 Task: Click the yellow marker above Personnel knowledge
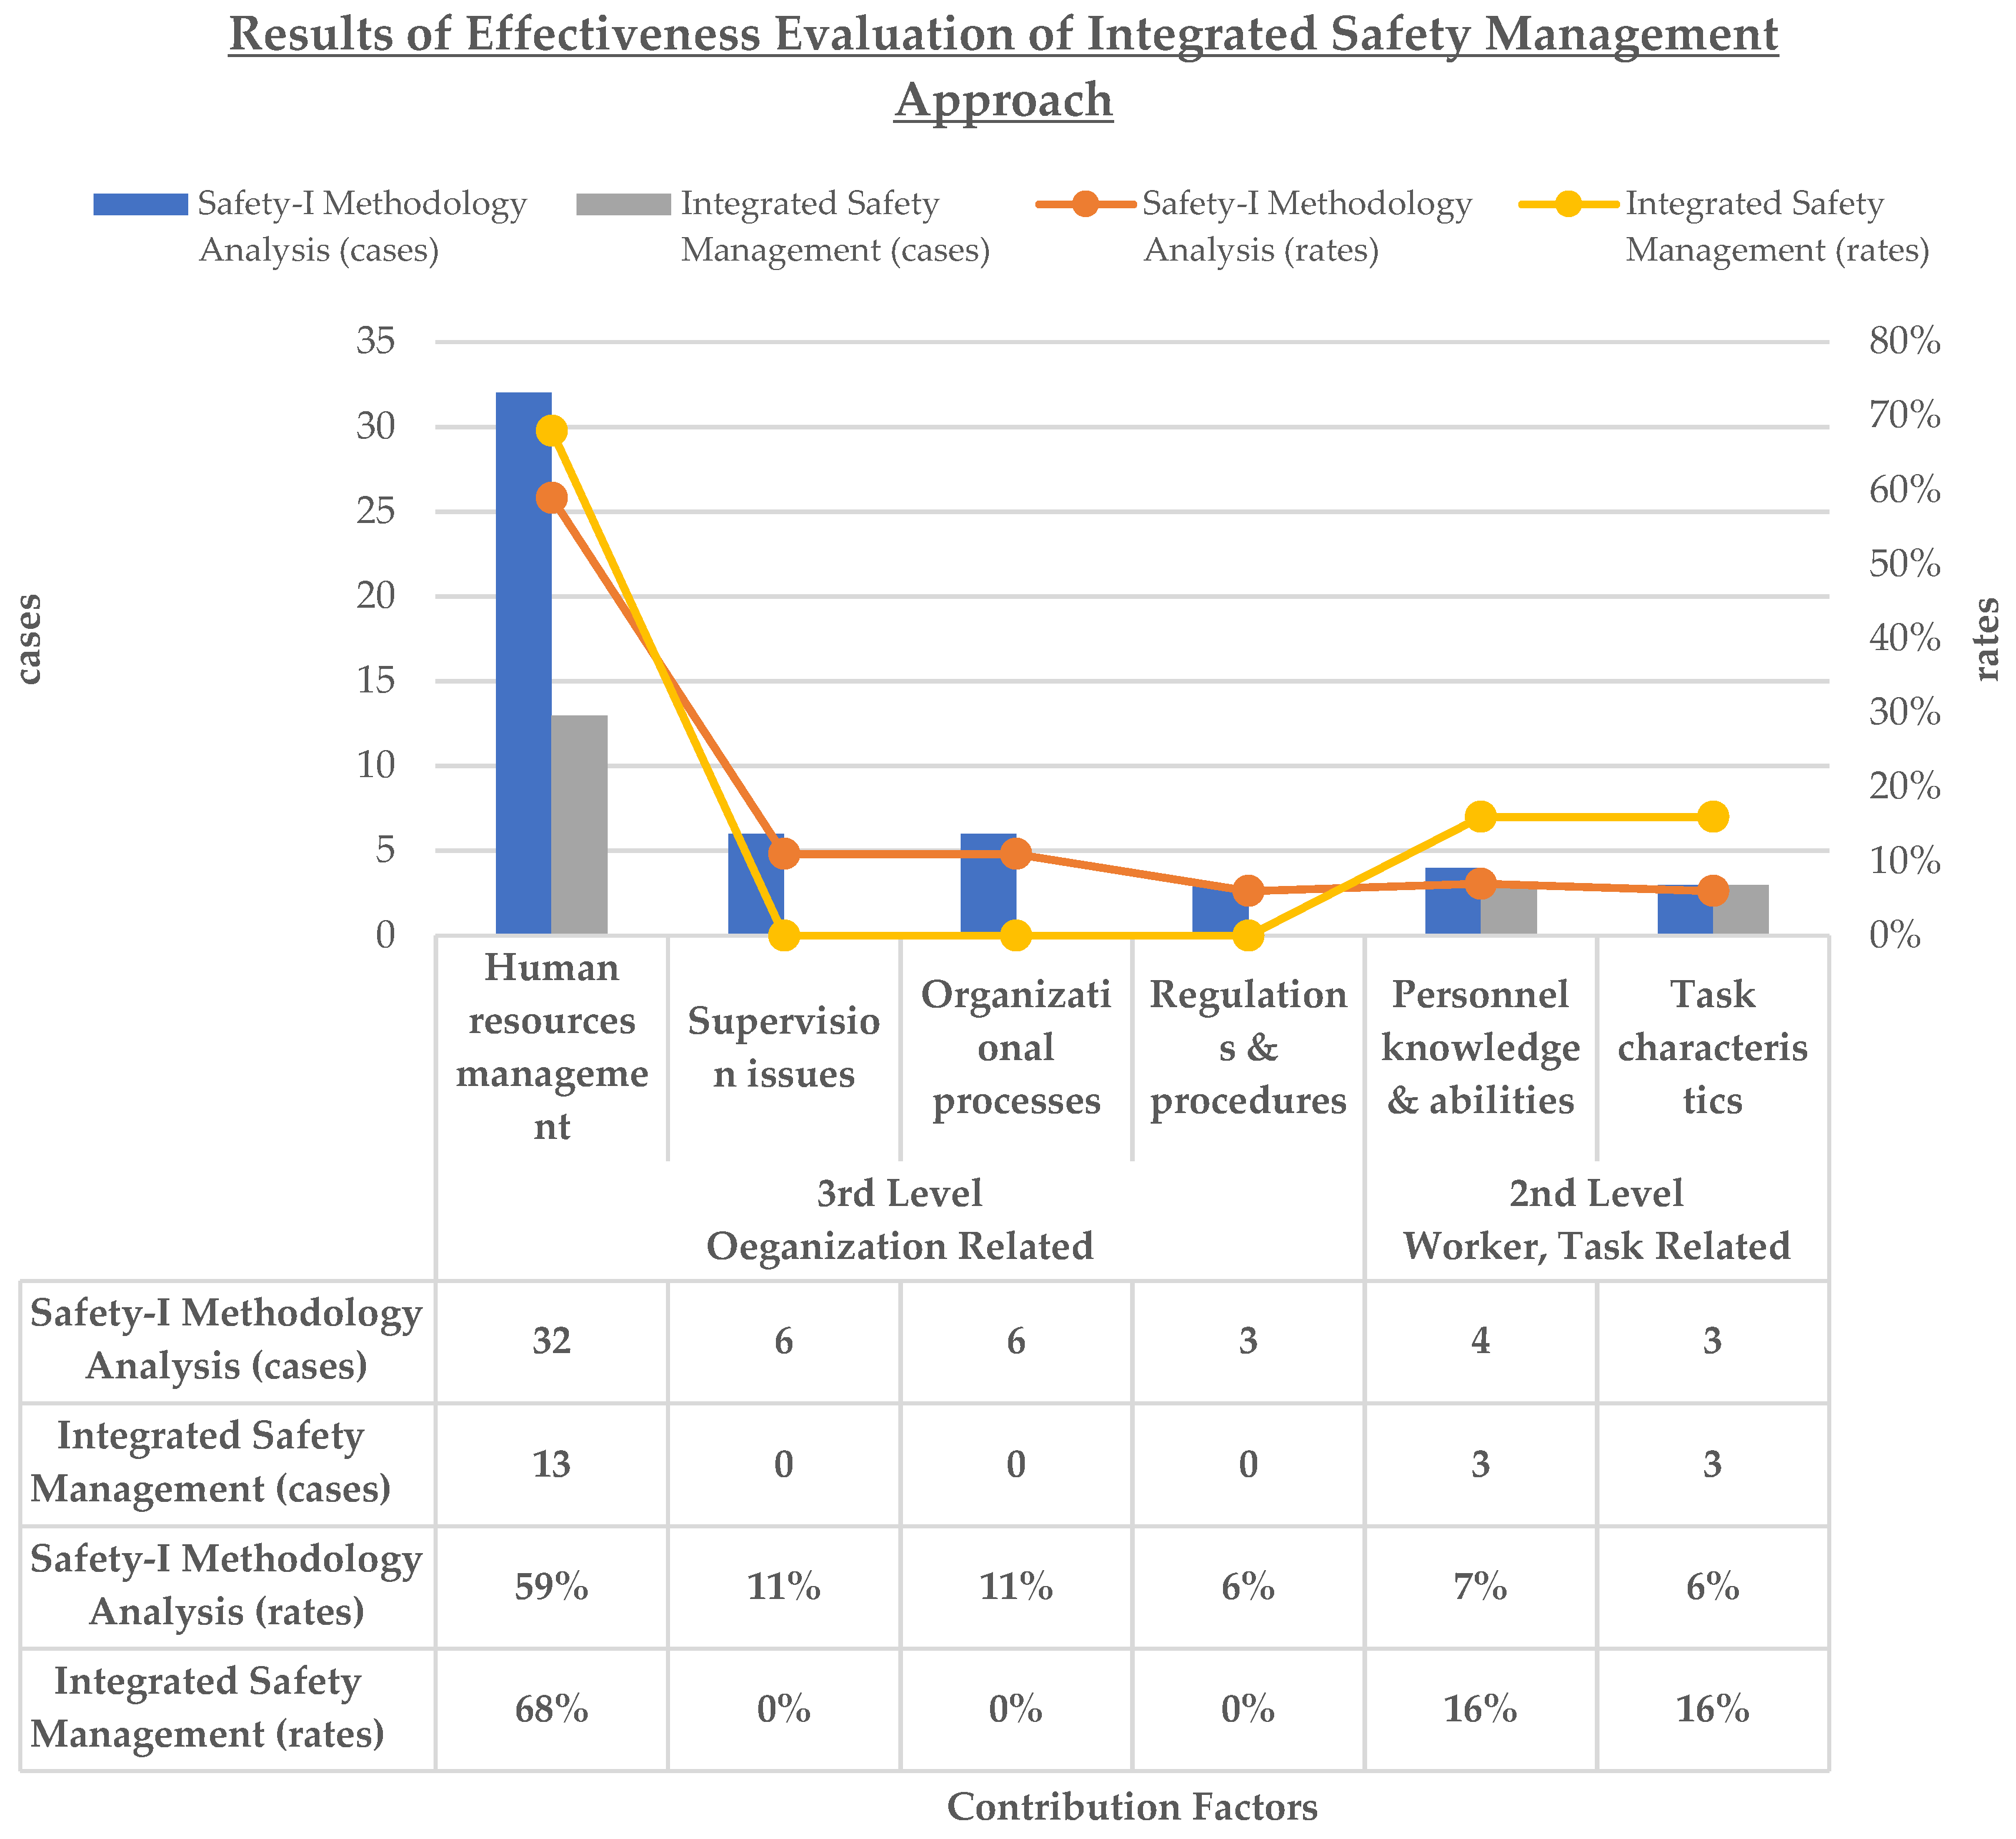[x=1481, y=817]
